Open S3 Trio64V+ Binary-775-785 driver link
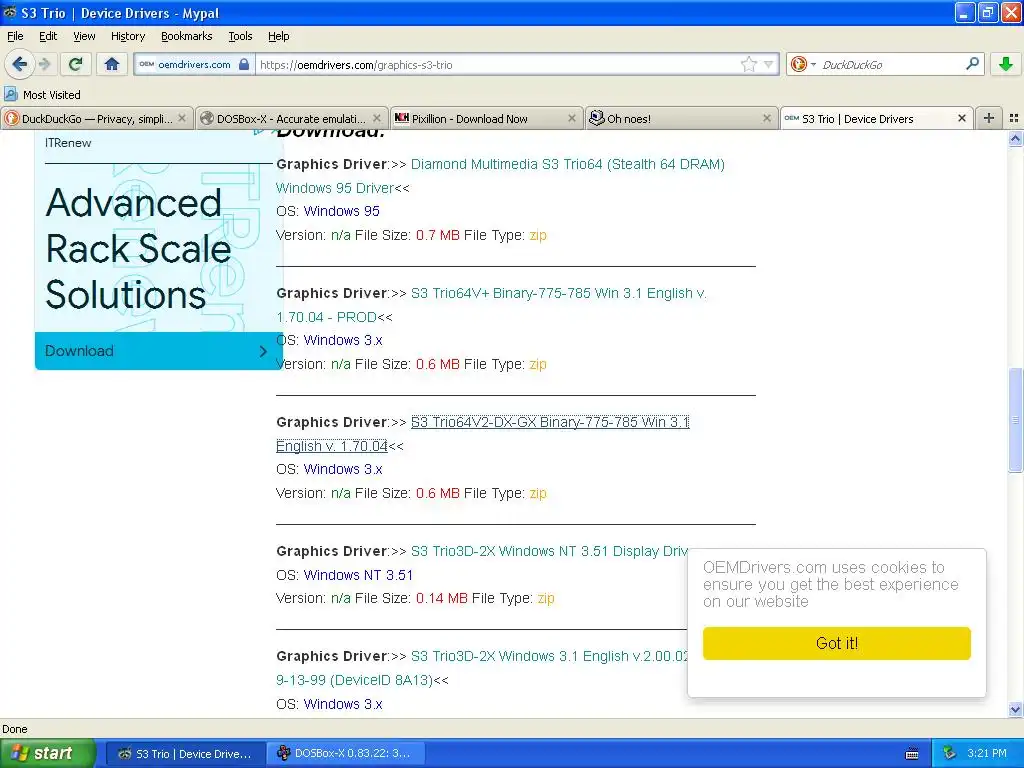The height and width of the screenshot is (768, 1024). [x=491, y=305]
